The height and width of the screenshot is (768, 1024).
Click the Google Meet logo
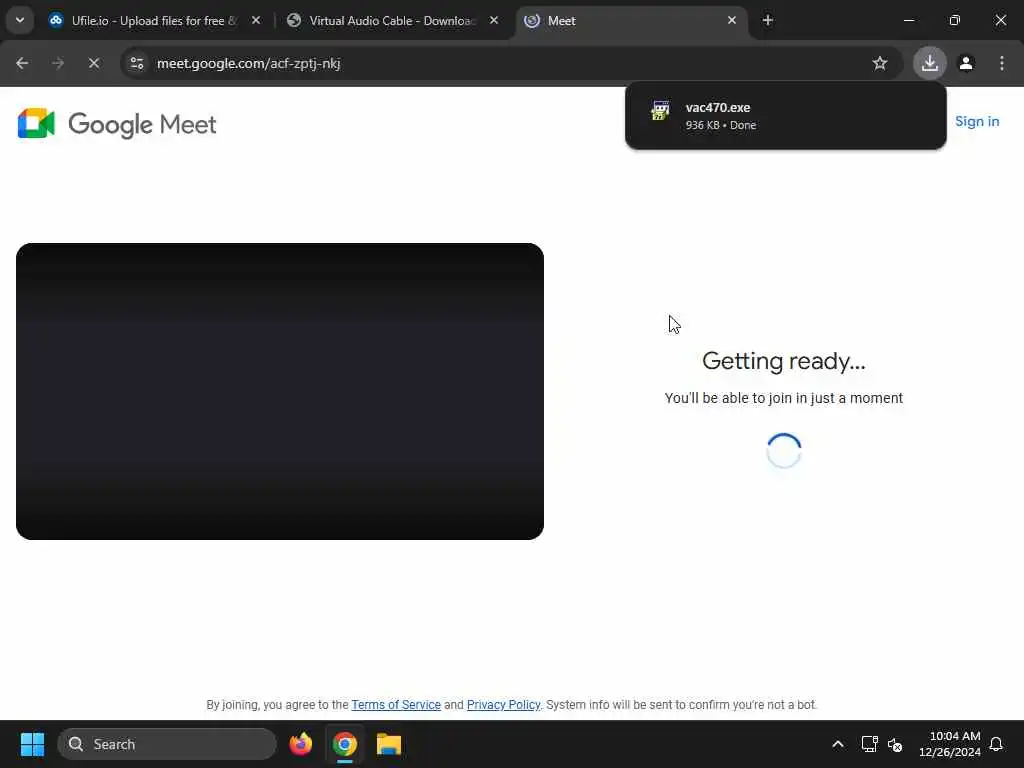[117, 123]
